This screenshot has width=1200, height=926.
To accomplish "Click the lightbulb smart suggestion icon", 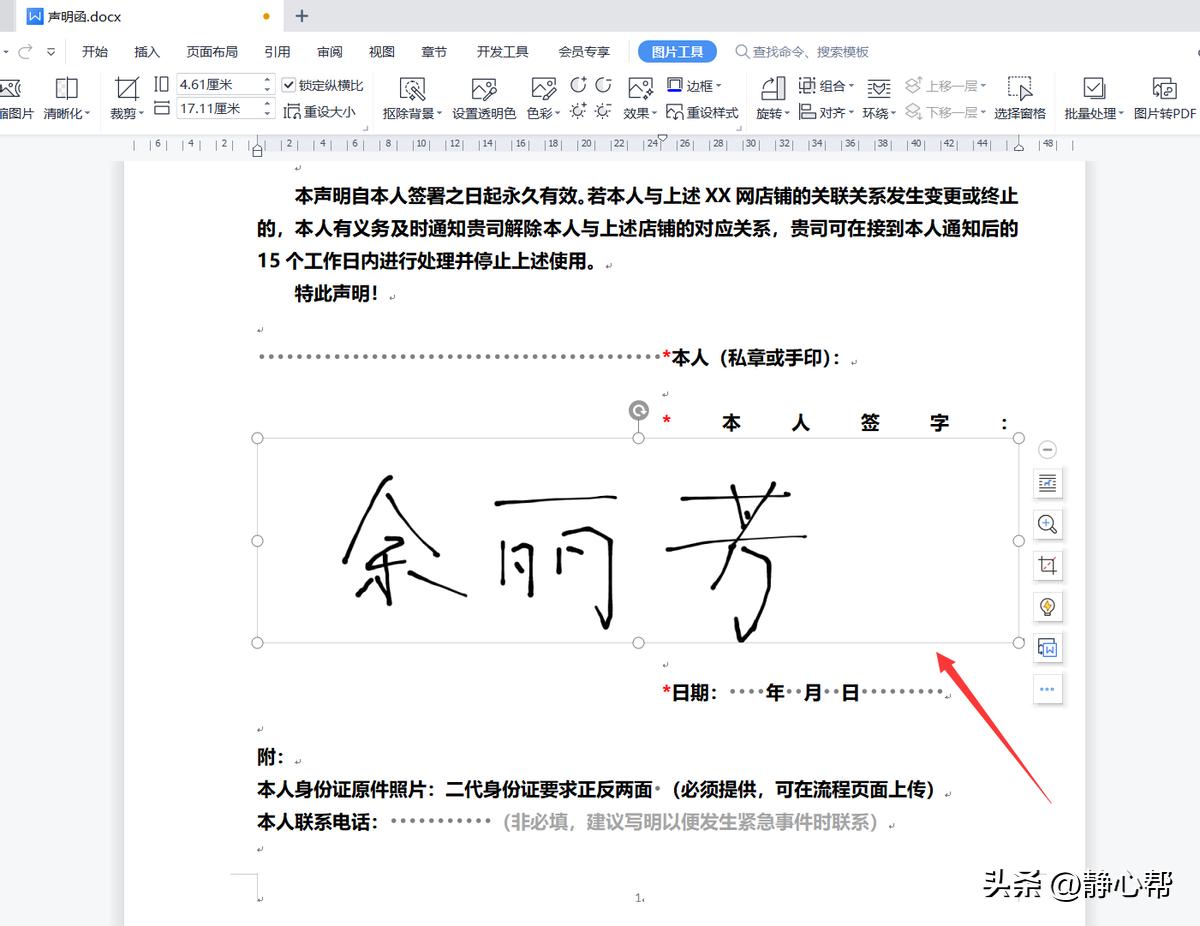I will pyautogui.click(x=1047, y=606).
